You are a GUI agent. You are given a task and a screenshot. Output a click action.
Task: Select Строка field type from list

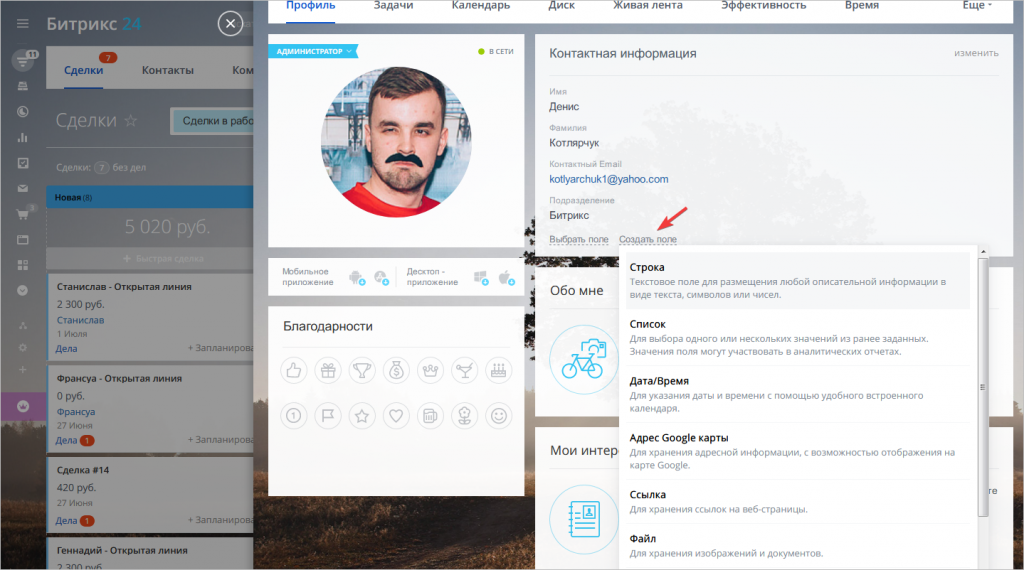tap(797, 281)
